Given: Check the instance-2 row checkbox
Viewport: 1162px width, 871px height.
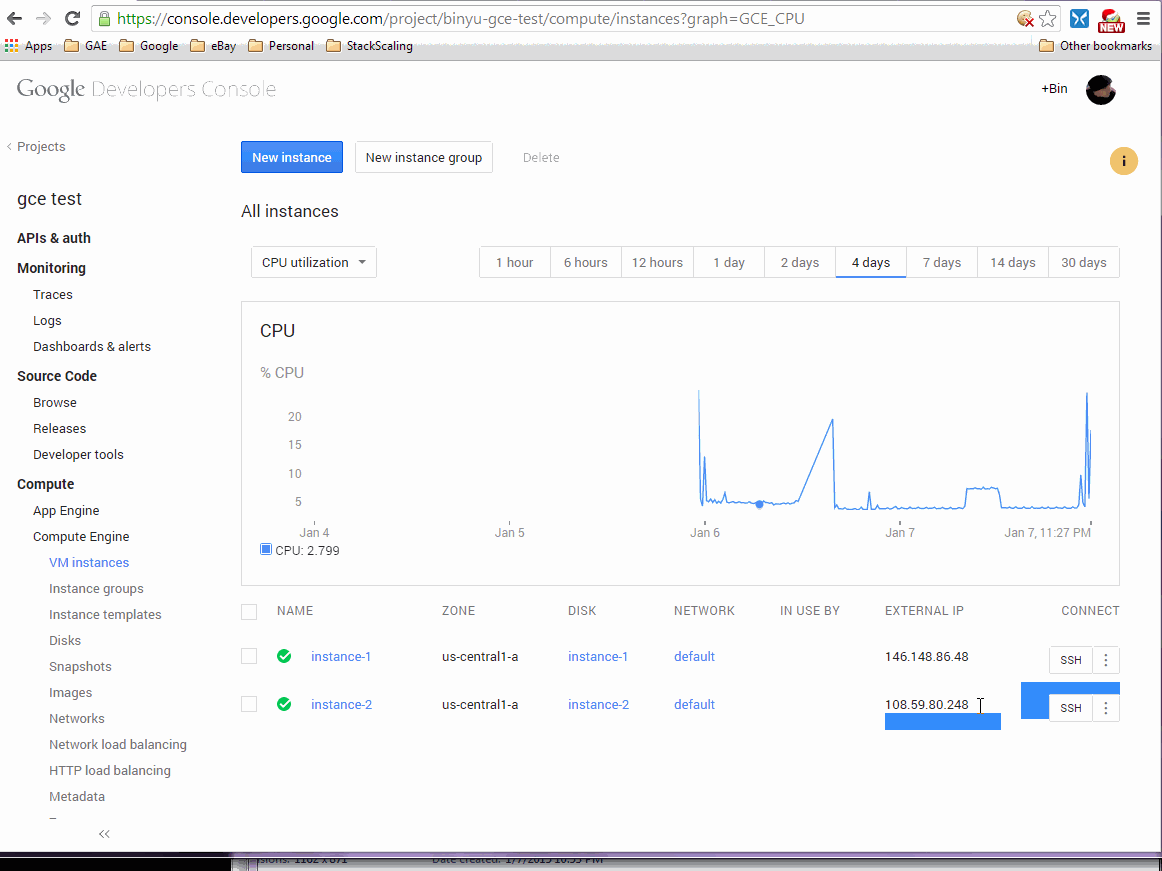Looking at the screenshot, I should (249, 704).
